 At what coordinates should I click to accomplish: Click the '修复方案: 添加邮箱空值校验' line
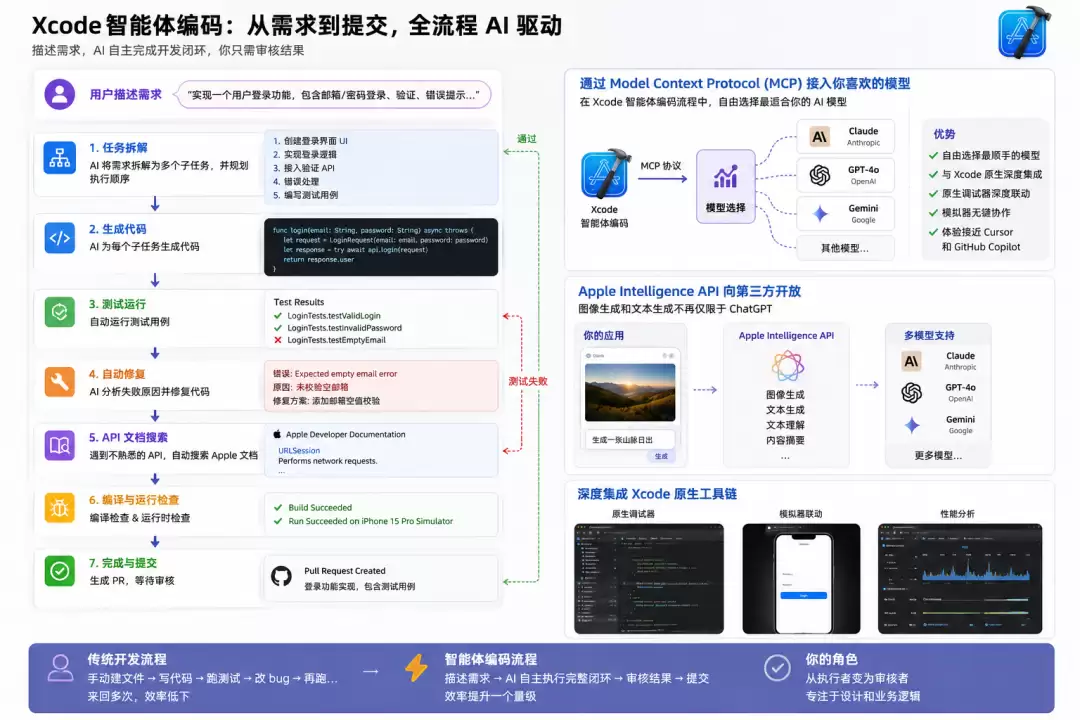326,400
